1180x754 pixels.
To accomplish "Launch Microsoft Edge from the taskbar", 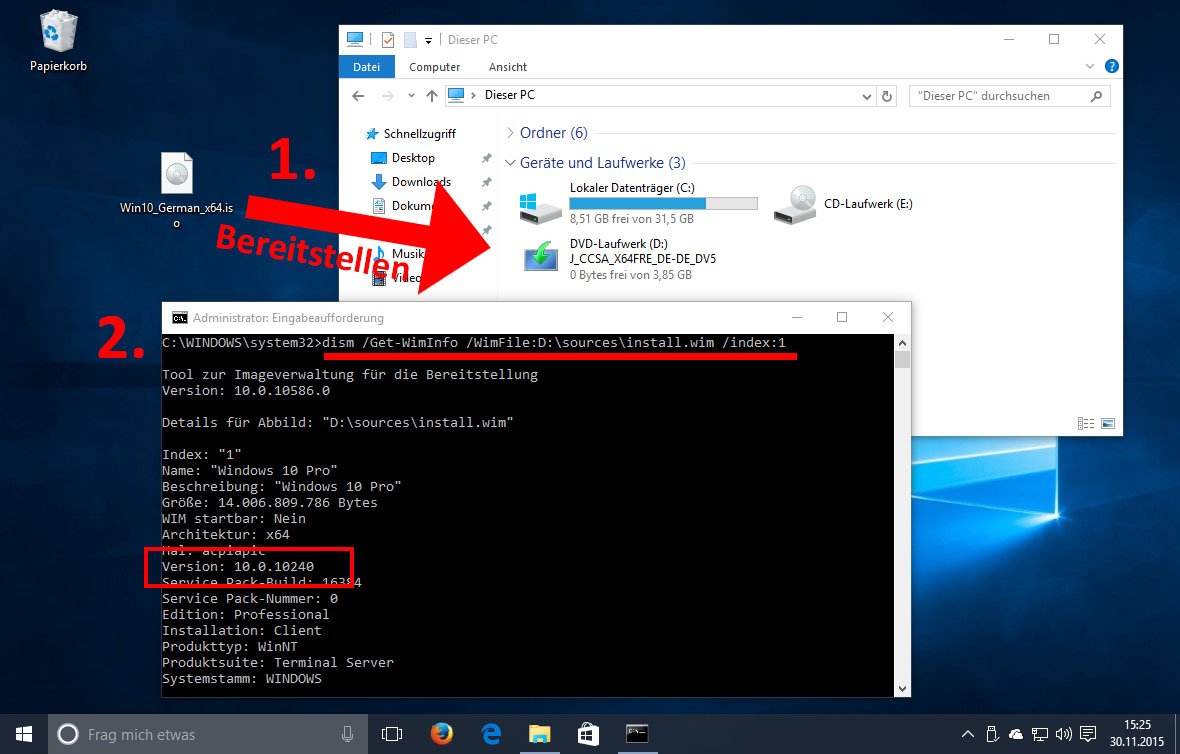I will (490, 733).
